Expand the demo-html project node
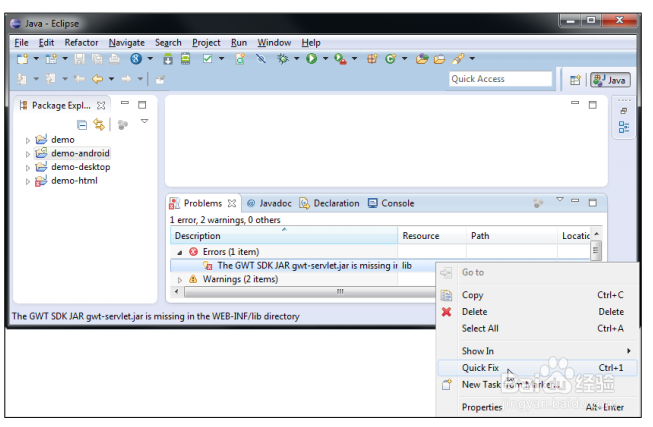653x427 pixels. (x=27, y=182)
